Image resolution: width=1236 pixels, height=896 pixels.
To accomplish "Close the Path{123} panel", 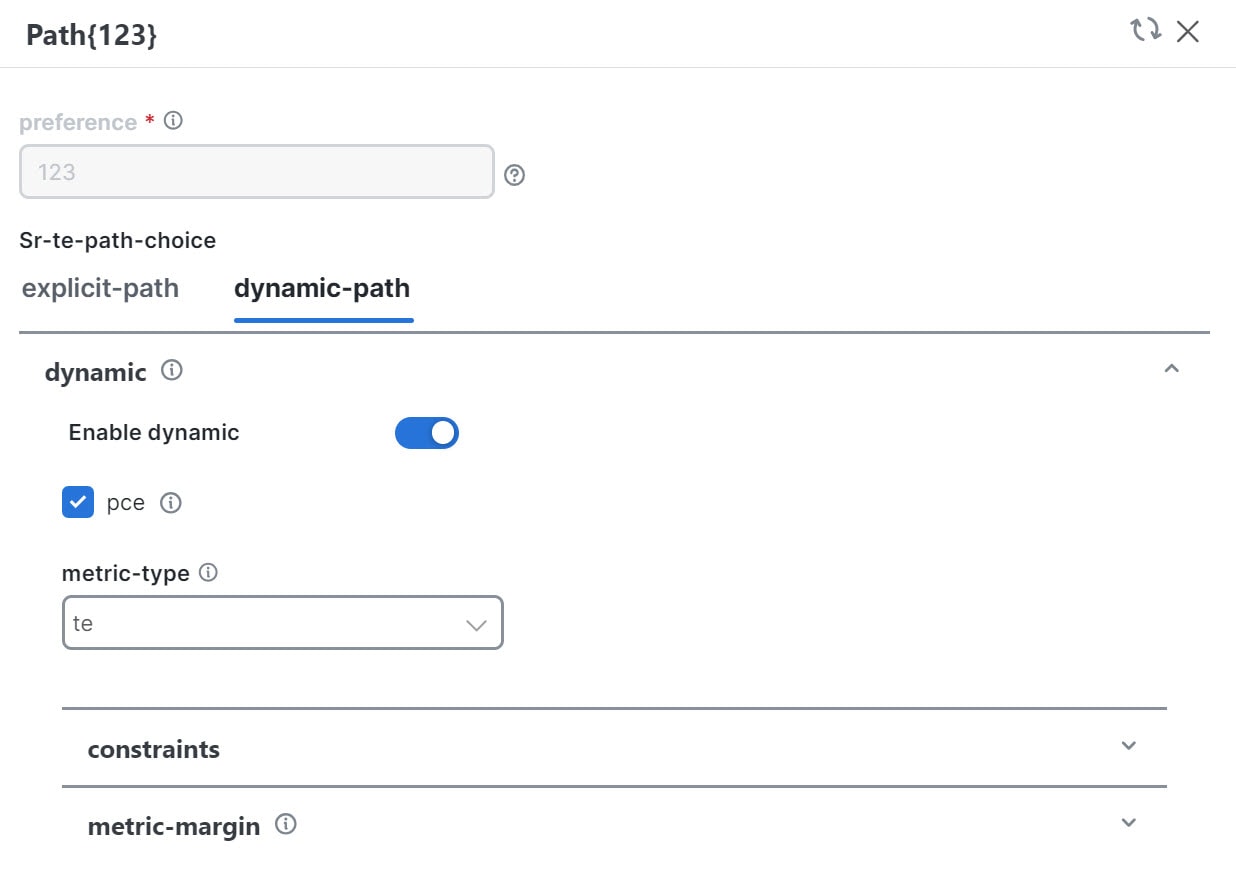I will tap(1188, 31).
